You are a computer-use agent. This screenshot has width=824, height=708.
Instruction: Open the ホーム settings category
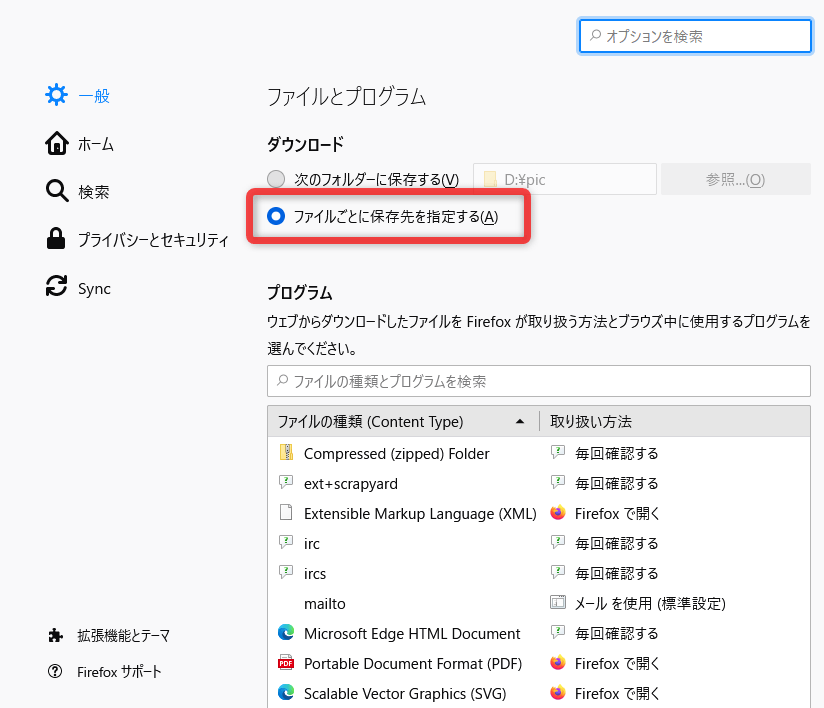[79, 143]
